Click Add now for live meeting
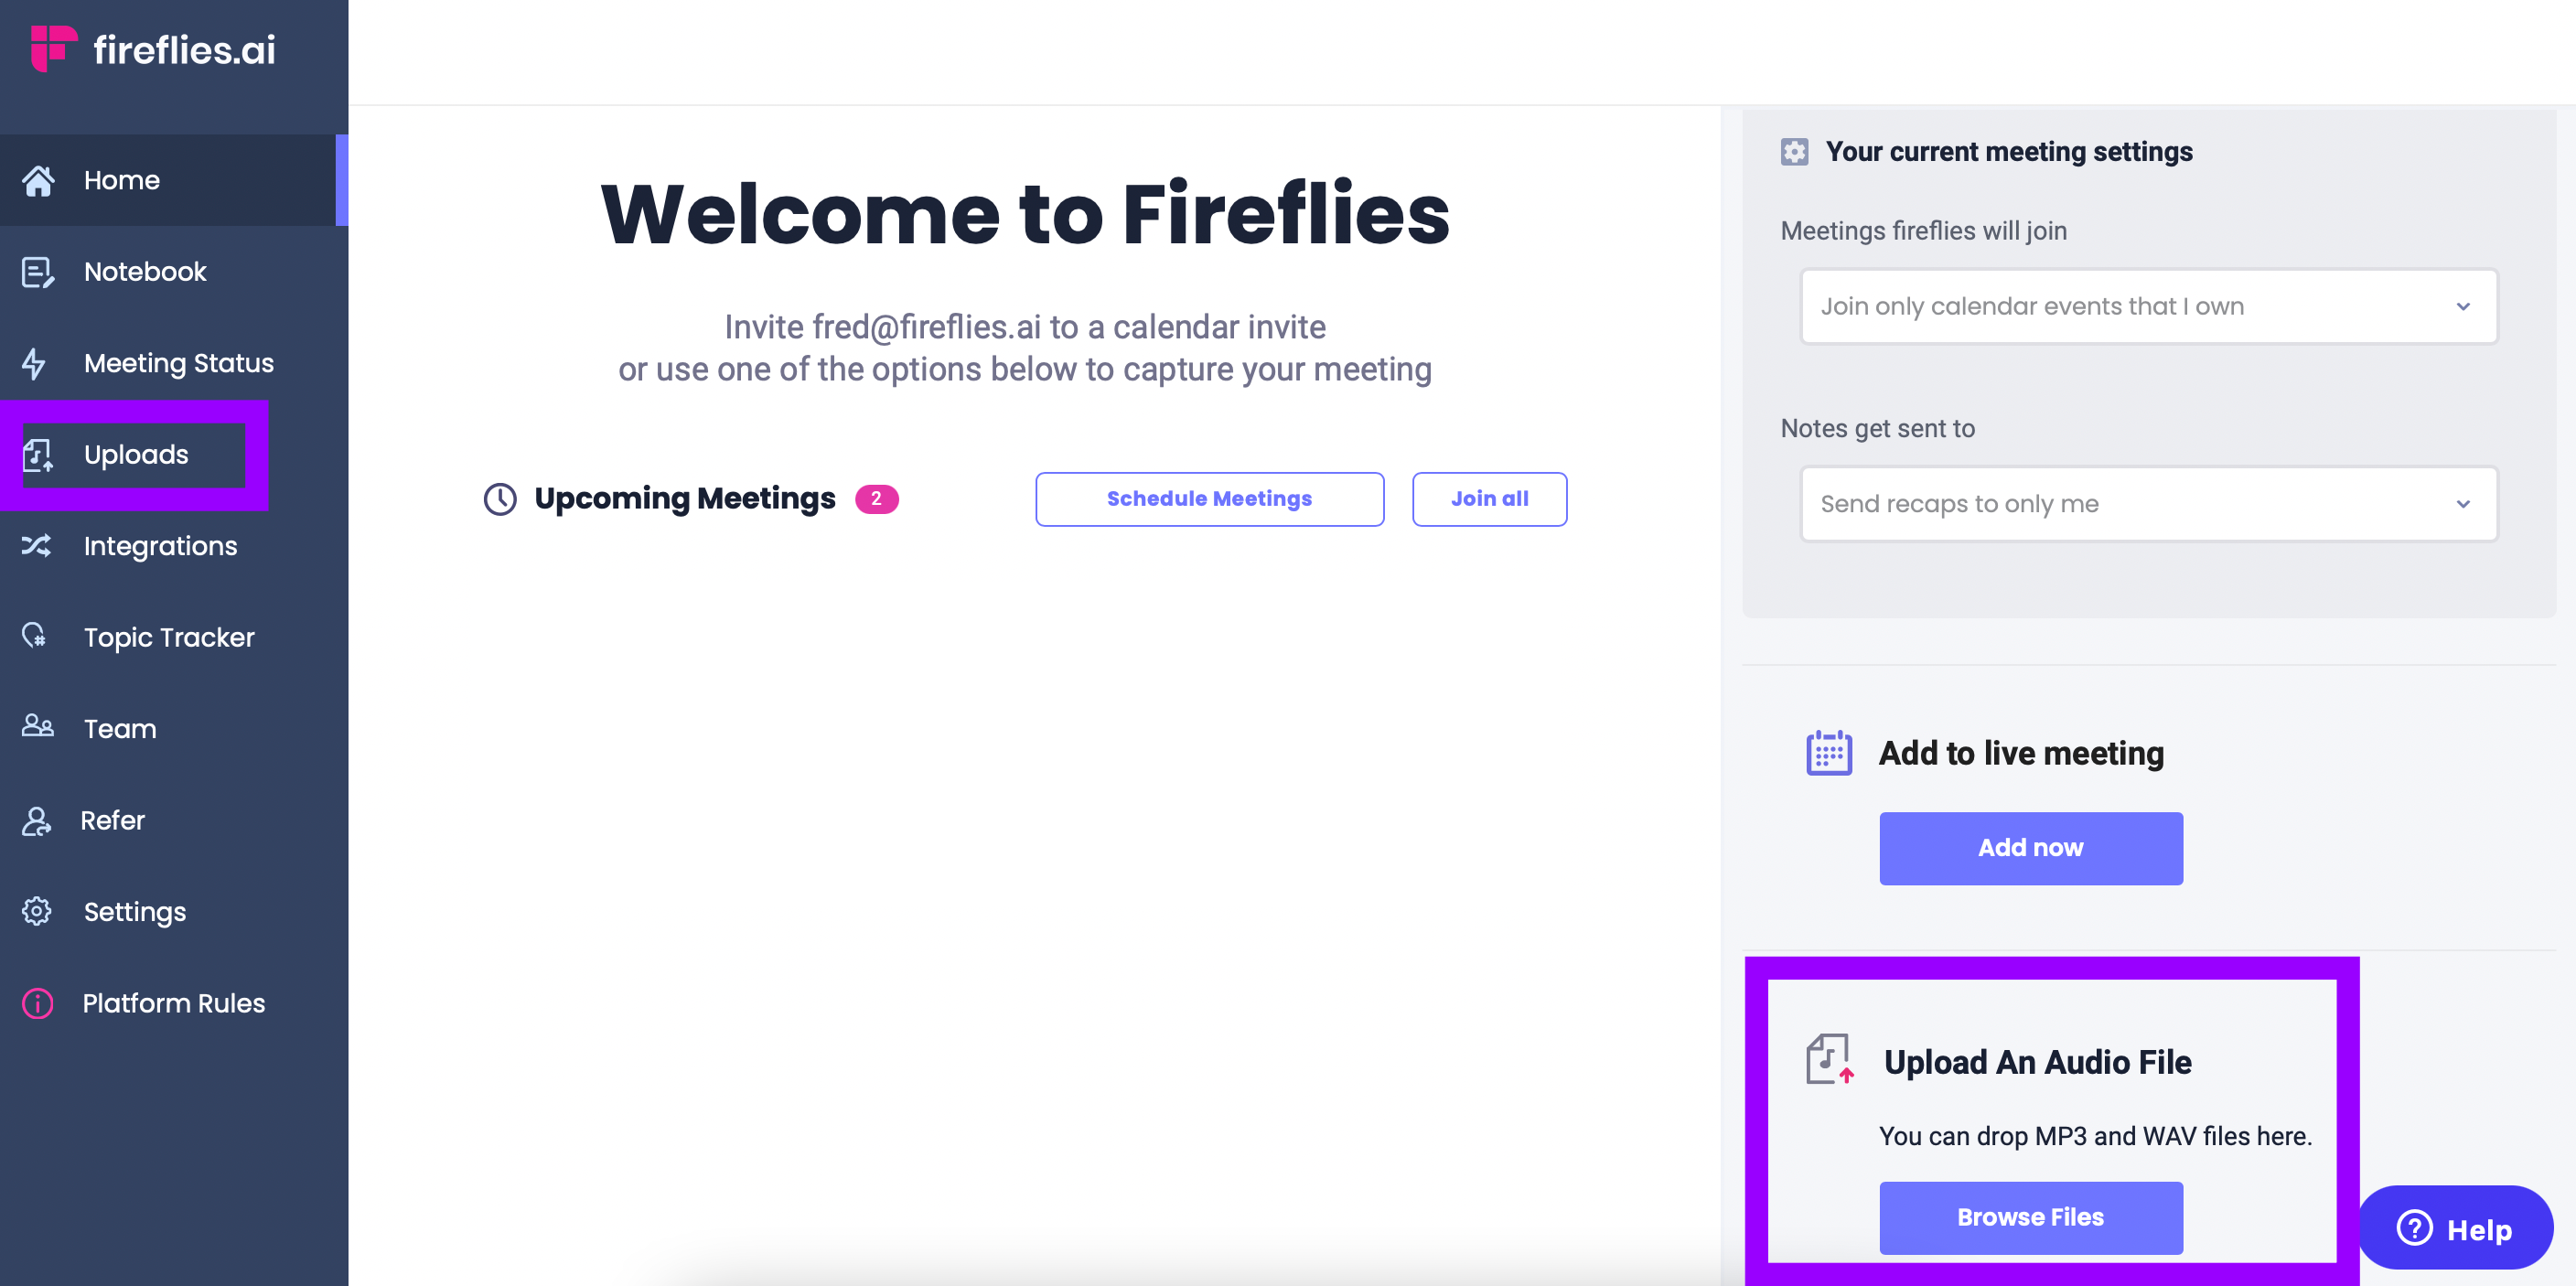This screenshot has height=1286, width=2576. (x=2031, y=848)
